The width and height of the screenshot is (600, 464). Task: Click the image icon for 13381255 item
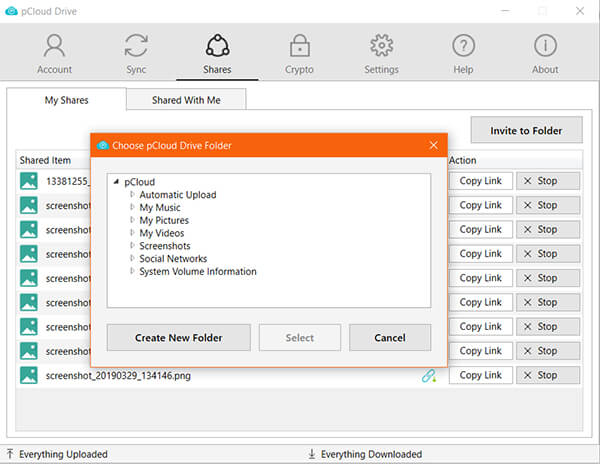tap(29, 181)
